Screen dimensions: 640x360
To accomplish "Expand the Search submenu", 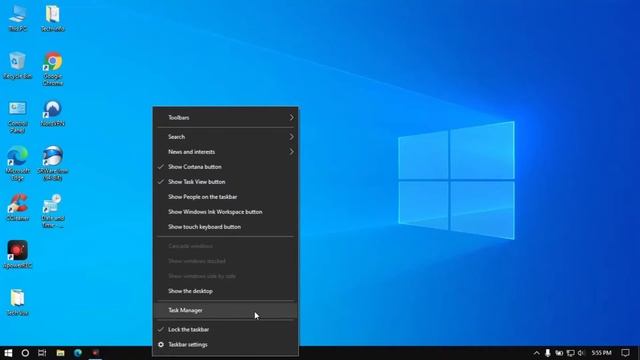I will point(225,137).
